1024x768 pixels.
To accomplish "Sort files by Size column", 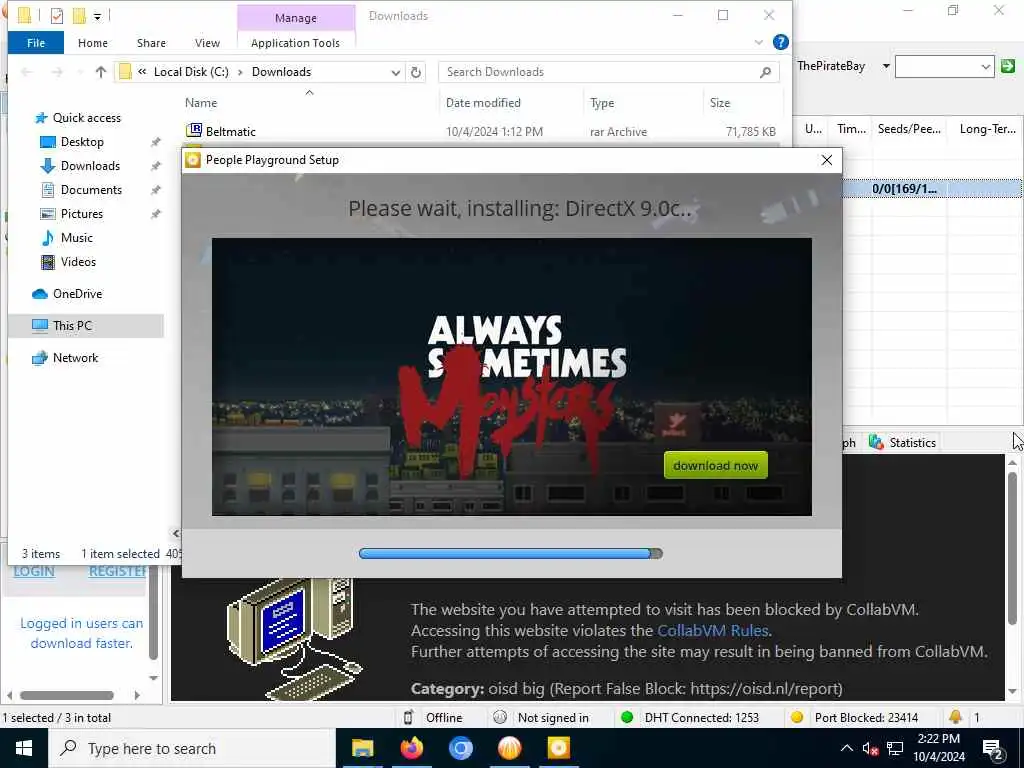I will click(x=720, y=103).
